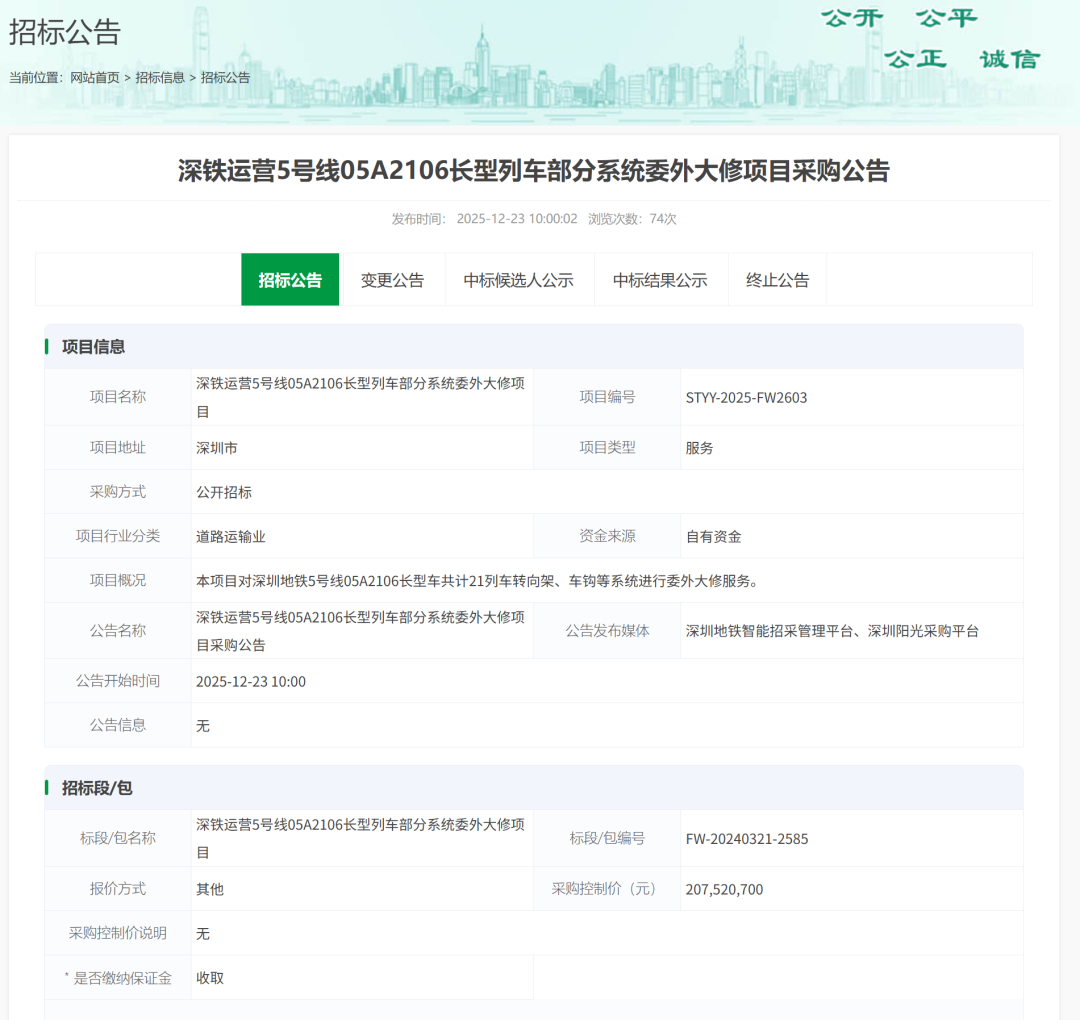1080x1020 pixels.
Task: Click the 公告名称 value ending 采购公告
Action: coord(360,631)
